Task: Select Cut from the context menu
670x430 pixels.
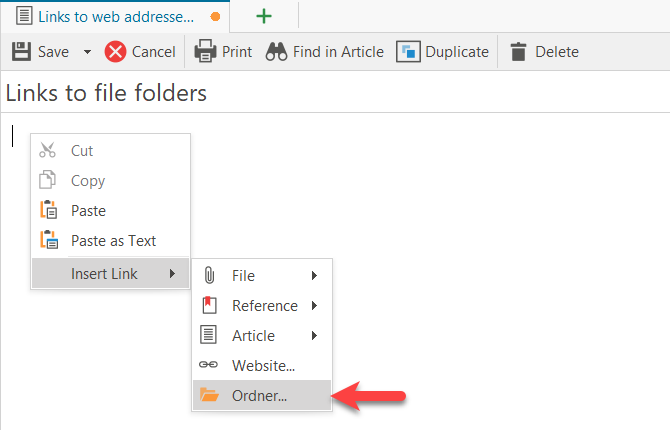Action: click(81, 151)
